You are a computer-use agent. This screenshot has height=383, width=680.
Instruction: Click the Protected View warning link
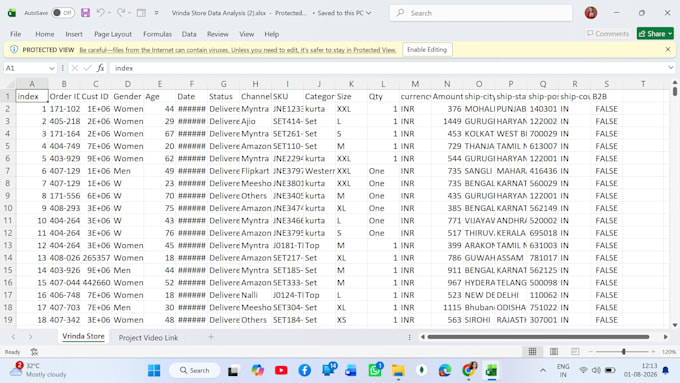pos(238,50)
